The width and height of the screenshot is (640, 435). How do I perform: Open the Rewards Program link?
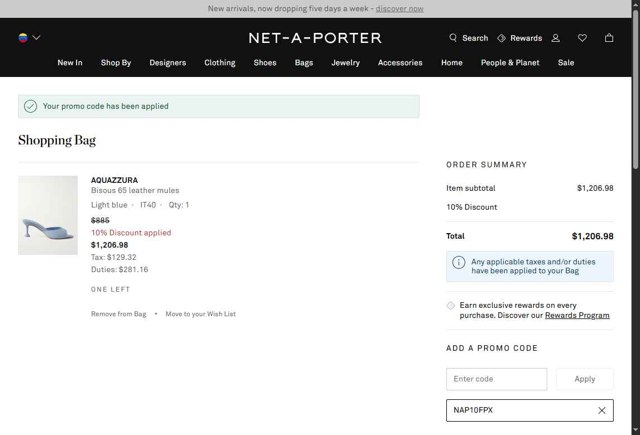[x=577, y=315]
